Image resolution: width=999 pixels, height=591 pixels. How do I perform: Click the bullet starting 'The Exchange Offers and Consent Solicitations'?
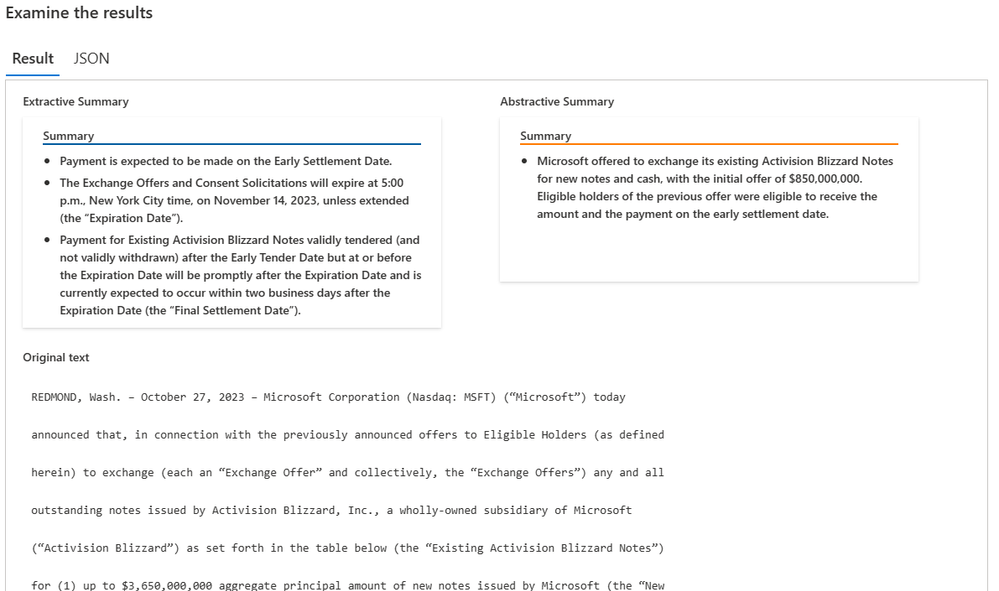[236, 200]
